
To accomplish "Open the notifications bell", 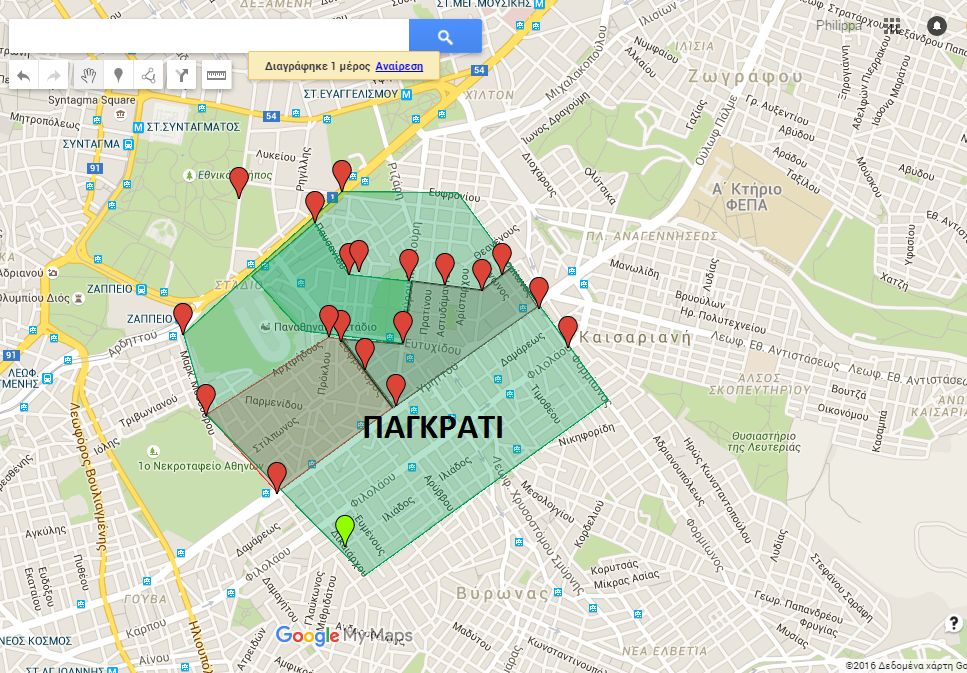I will 936,25.
